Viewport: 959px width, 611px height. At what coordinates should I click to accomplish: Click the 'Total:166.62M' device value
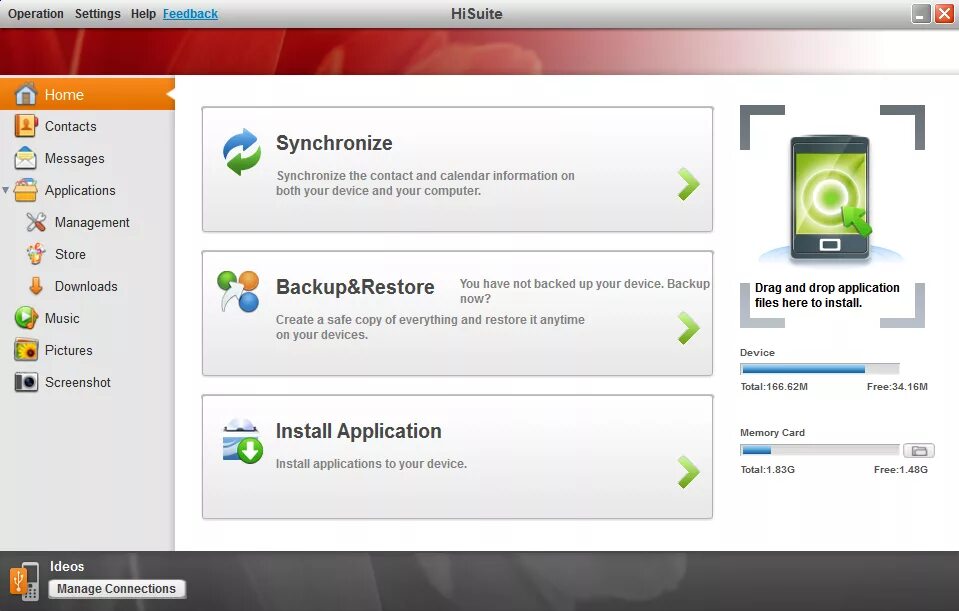click(x=774, y=387)
